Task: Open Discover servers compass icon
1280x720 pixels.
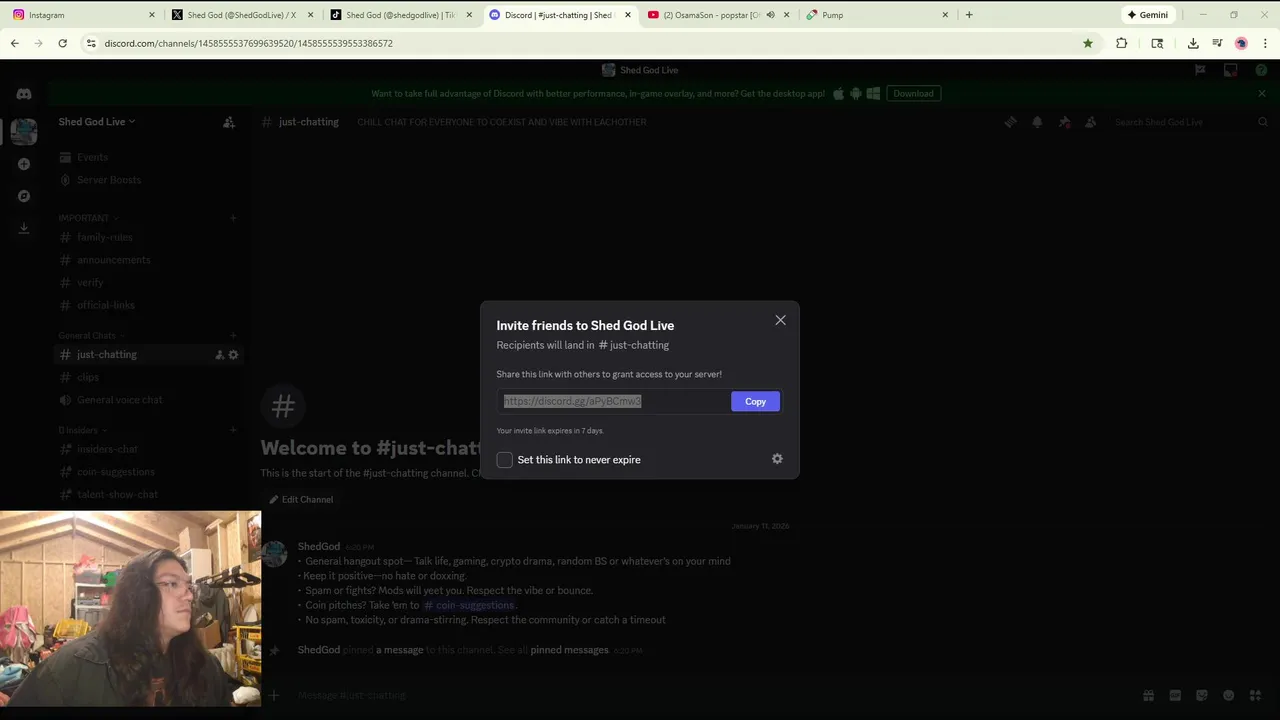Action: pyautogui.click(x=24, y=196)
